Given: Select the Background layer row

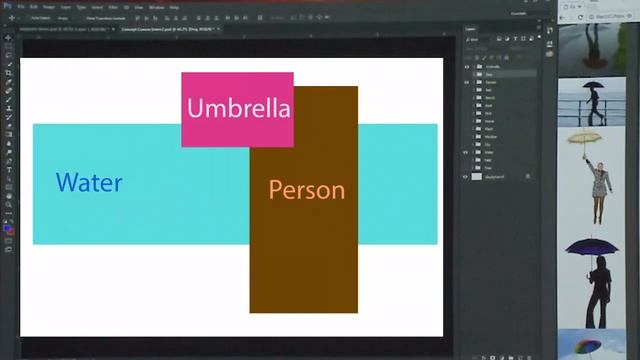Looking at the screenshot, I should (500, 177).
